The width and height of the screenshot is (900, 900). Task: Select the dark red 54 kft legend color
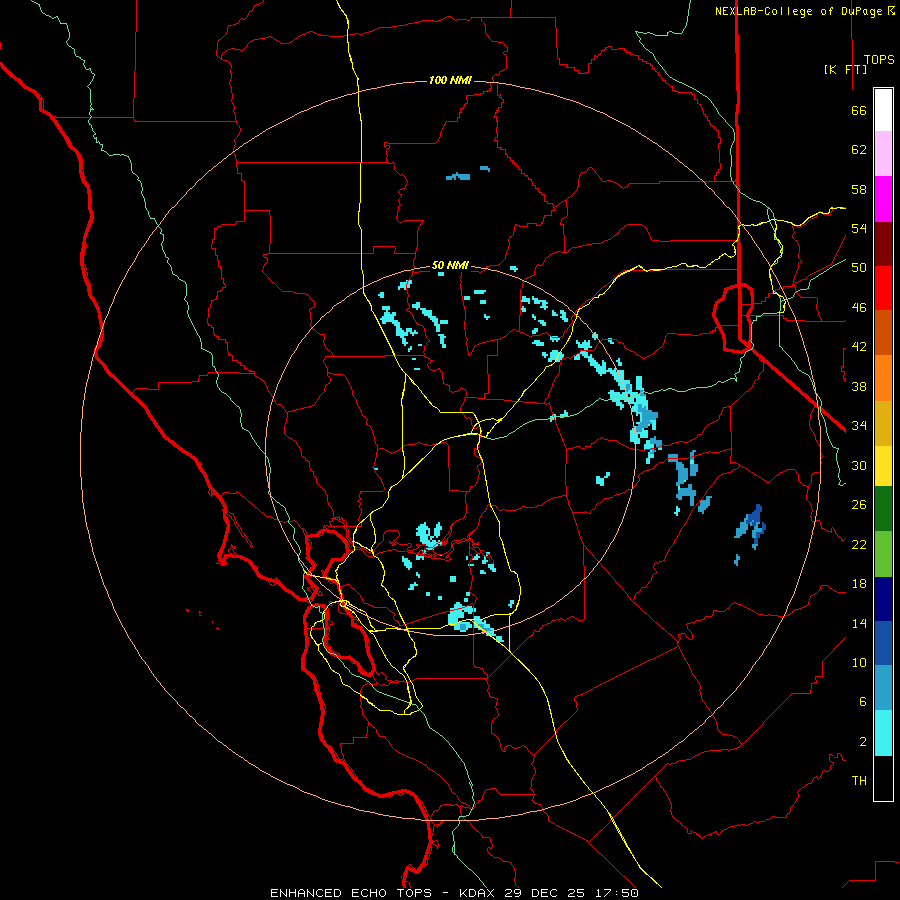883,244
